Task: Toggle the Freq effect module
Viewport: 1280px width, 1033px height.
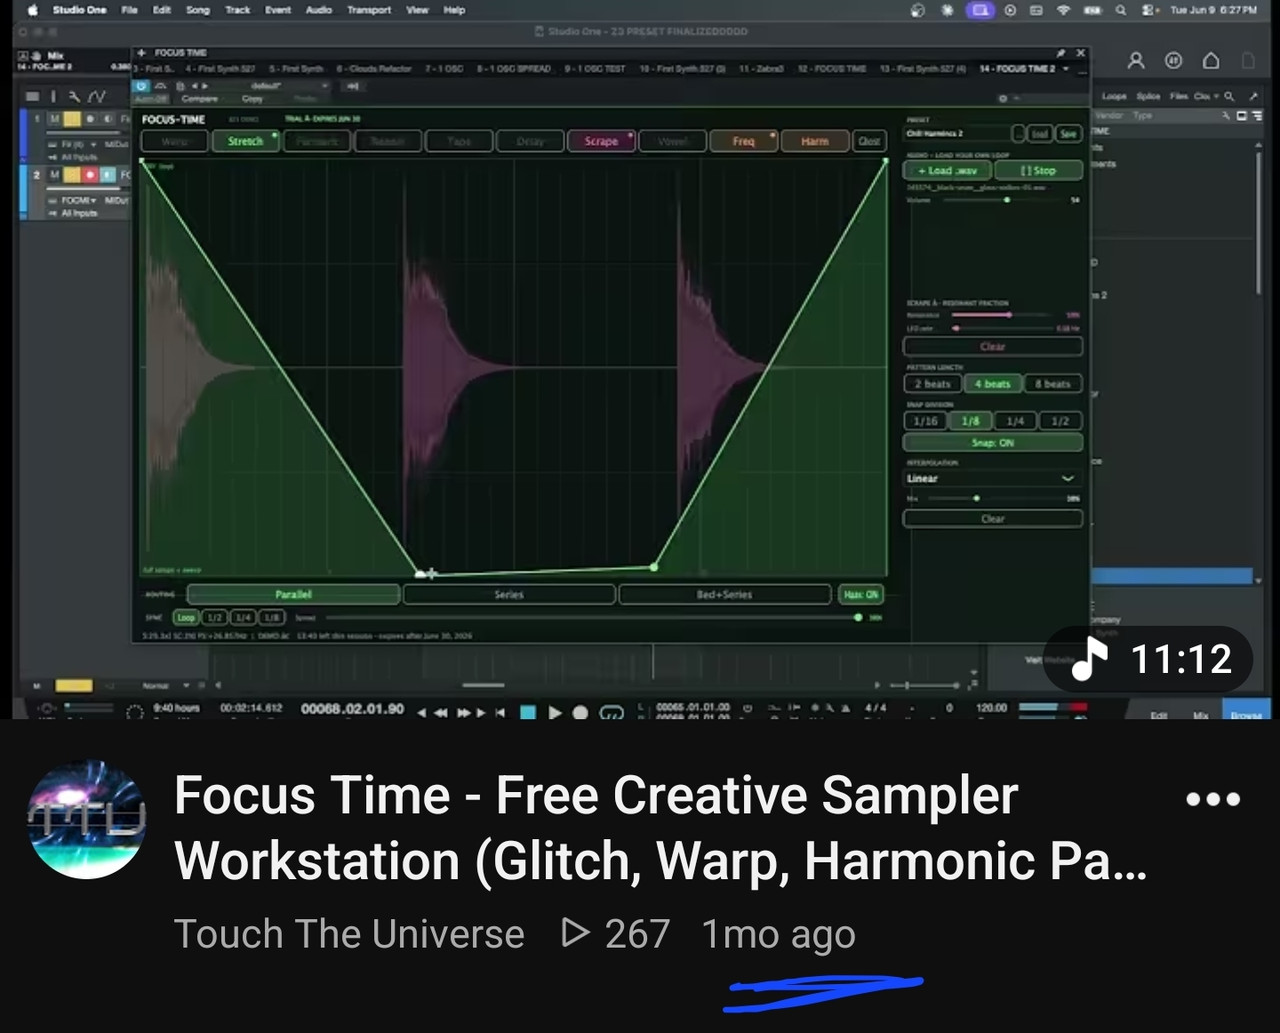Action: coord(743,141)
